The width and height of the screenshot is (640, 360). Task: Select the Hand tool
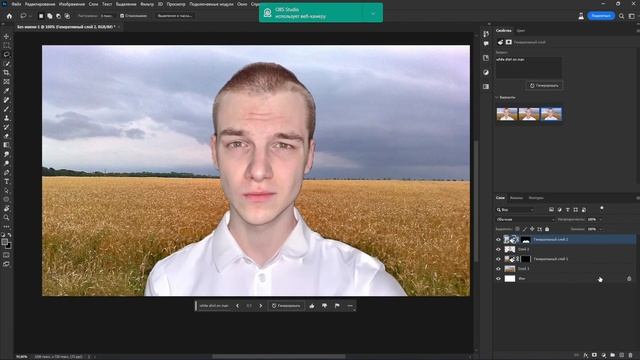click(7, 209)
